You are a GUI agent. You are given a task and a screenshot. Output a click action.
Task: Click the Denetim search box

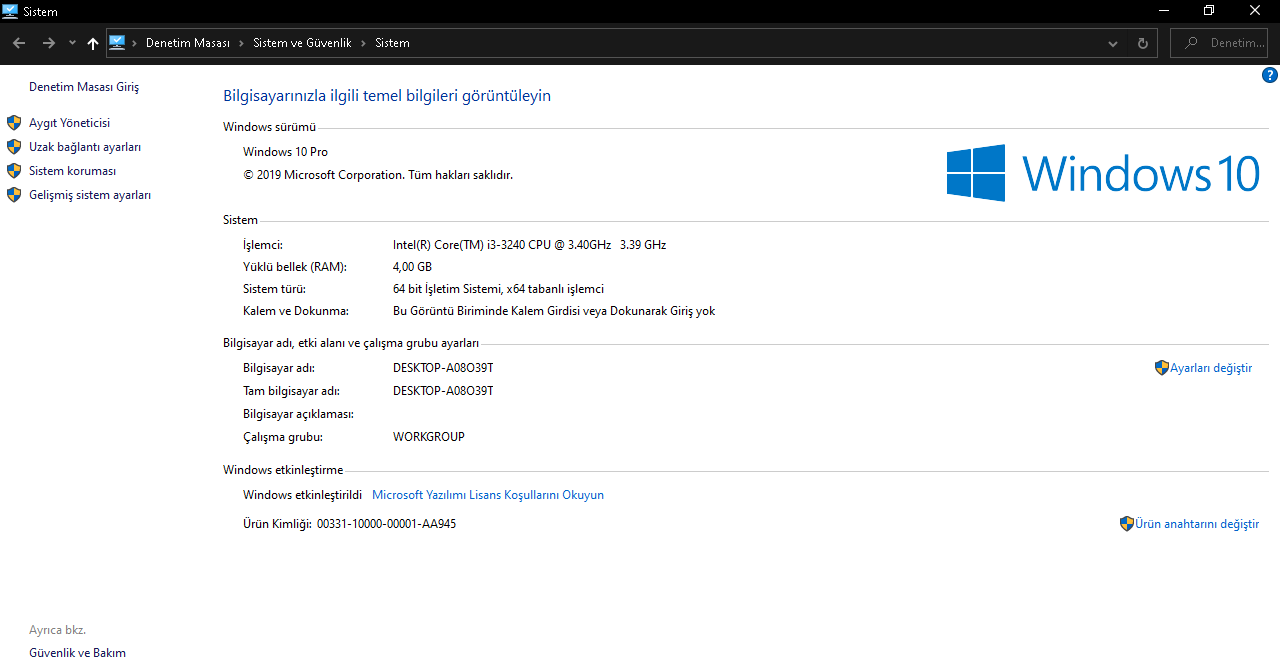(x=1220, y=43)
